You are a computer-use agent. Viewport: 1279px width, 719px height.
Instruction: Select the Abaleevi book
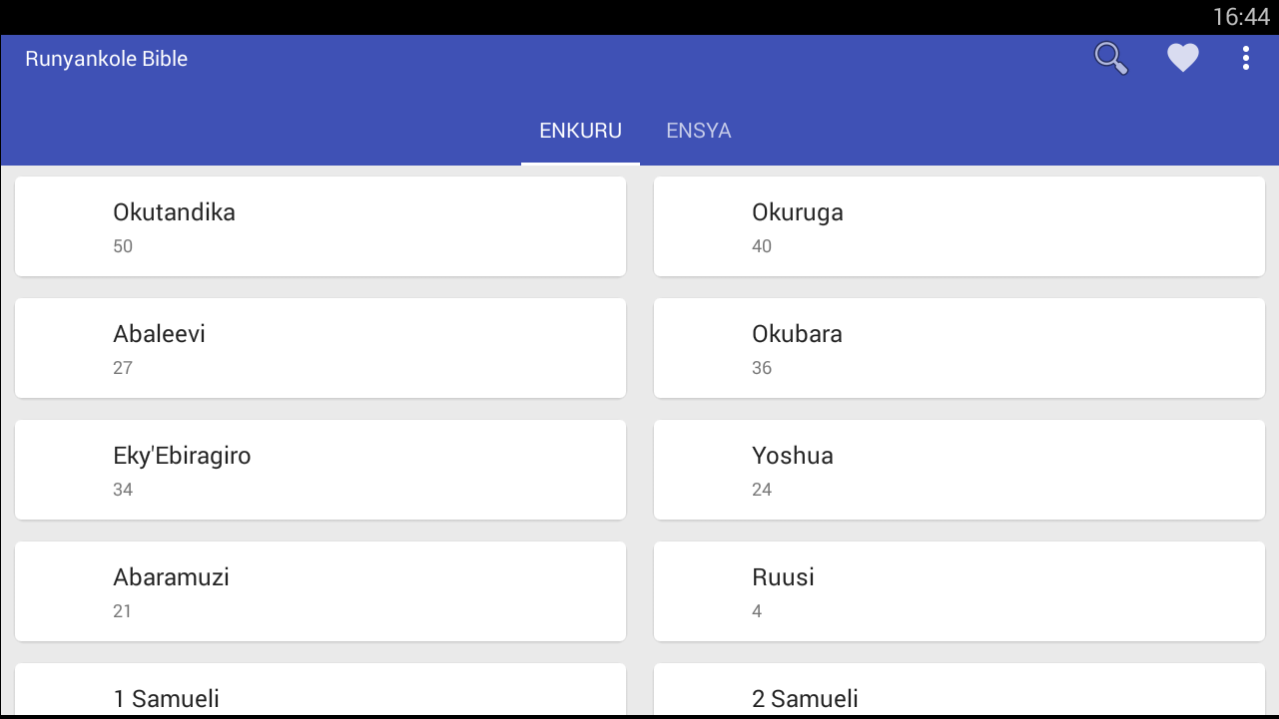click(320, 348)
